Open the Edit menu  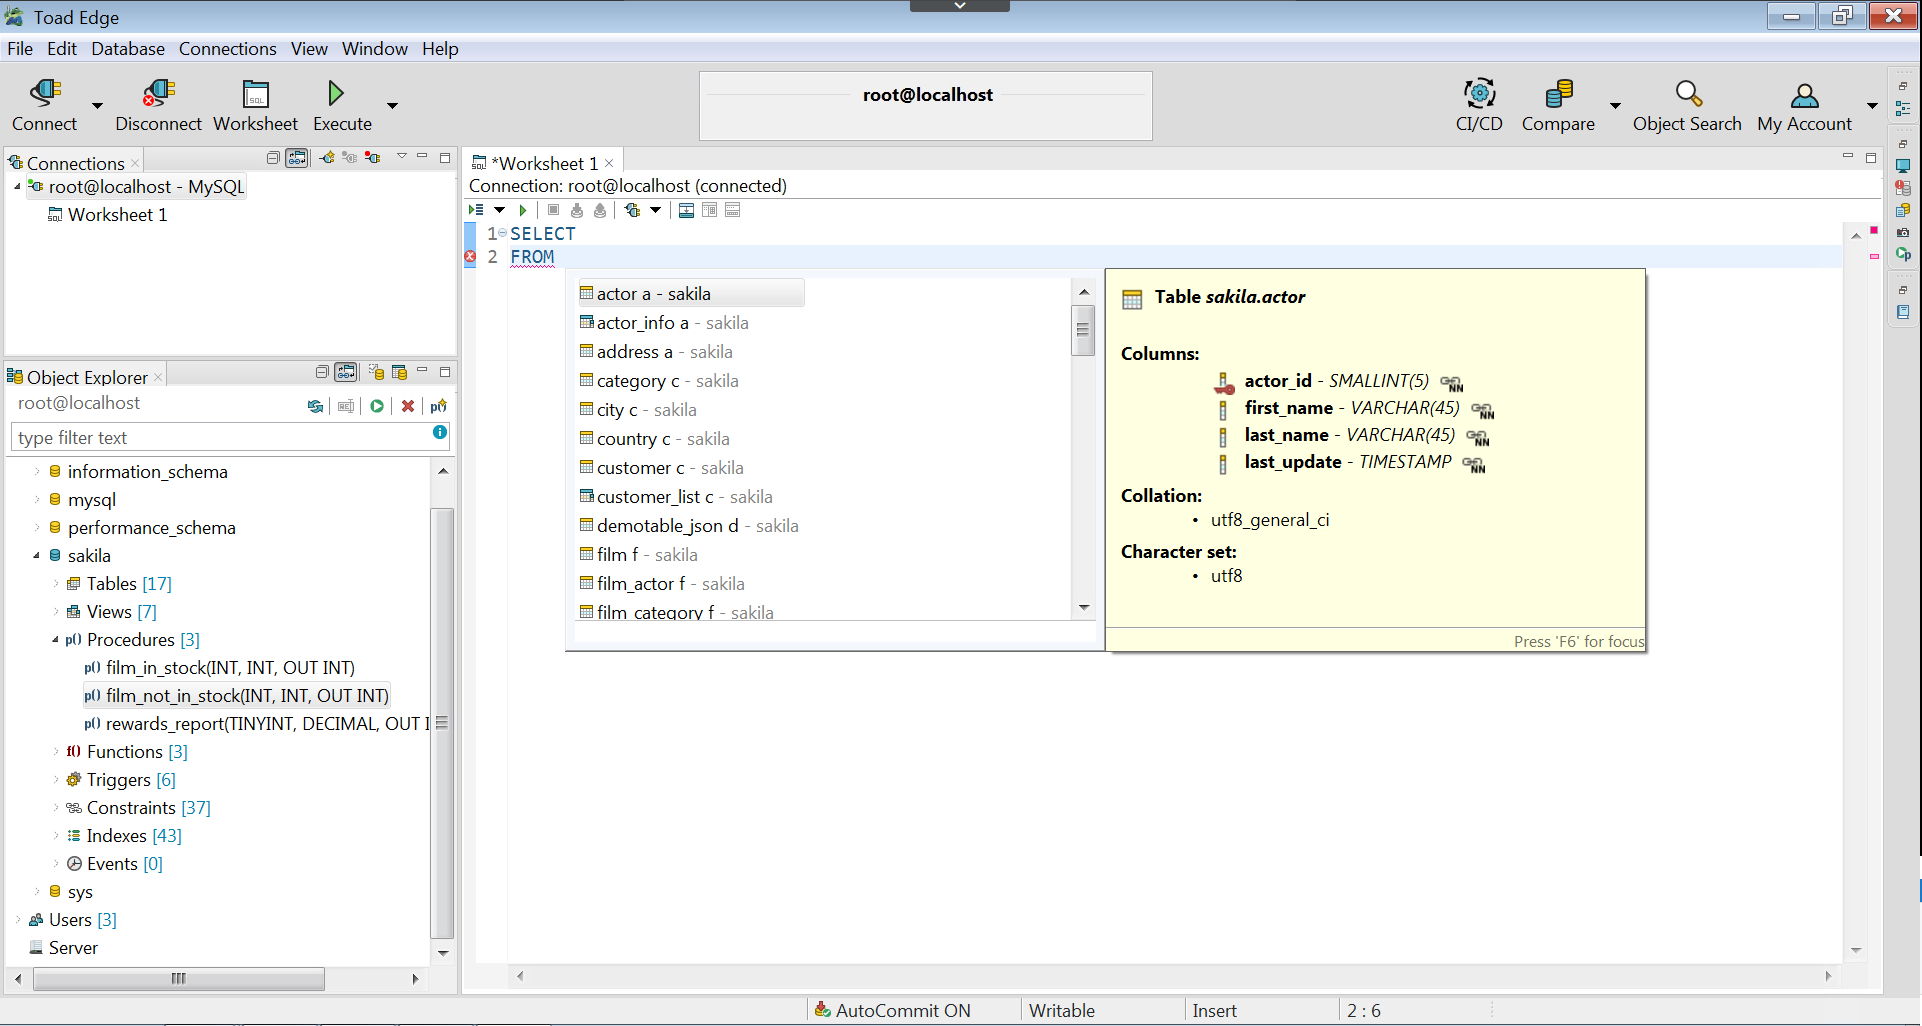tap(61, 48)
